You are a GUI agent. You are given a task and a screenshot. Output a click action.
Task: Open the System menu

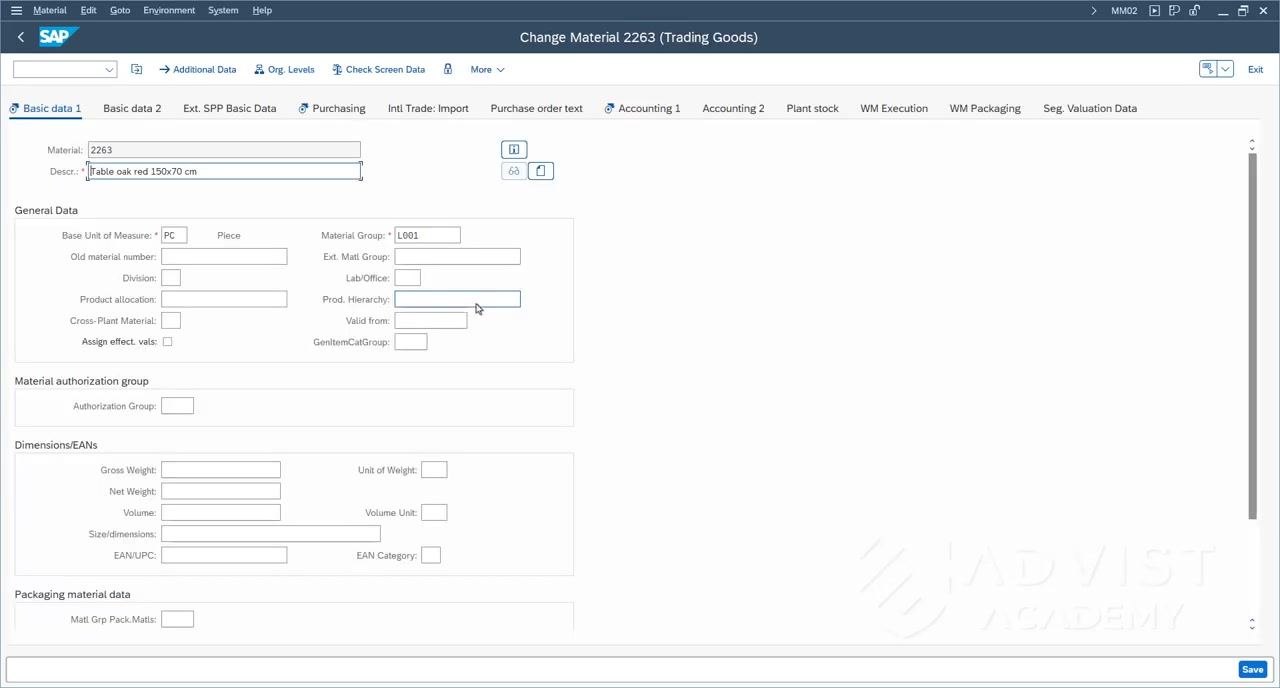point(223,10)
